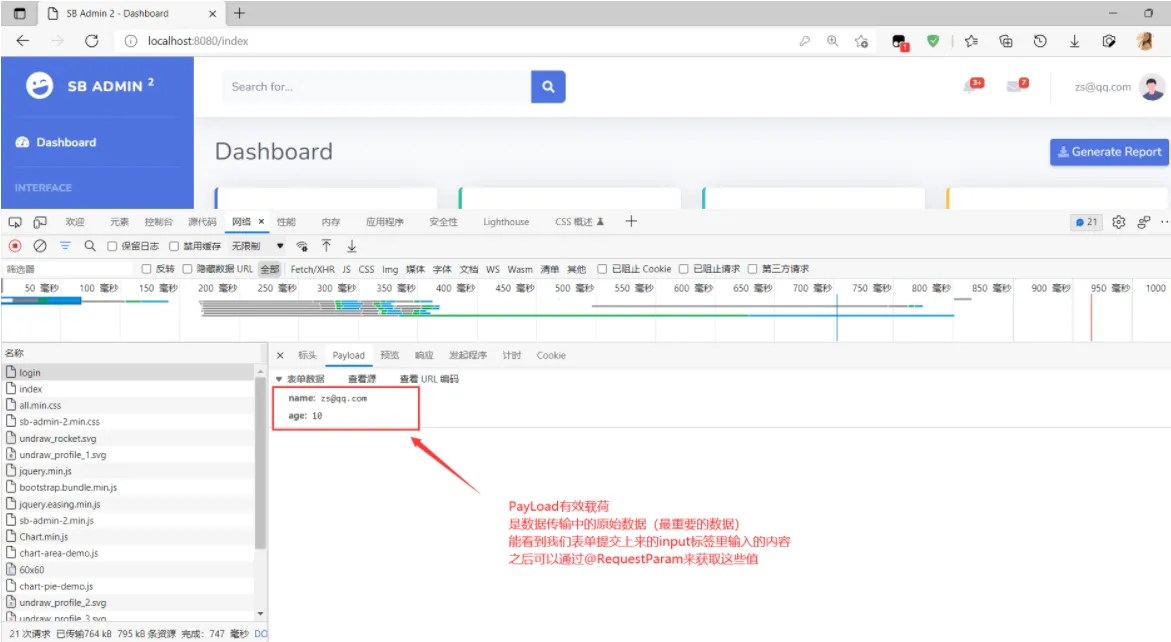Click the site info icon in address bar
Viewport: 1171px width, 642px height.
pos(131,41)
